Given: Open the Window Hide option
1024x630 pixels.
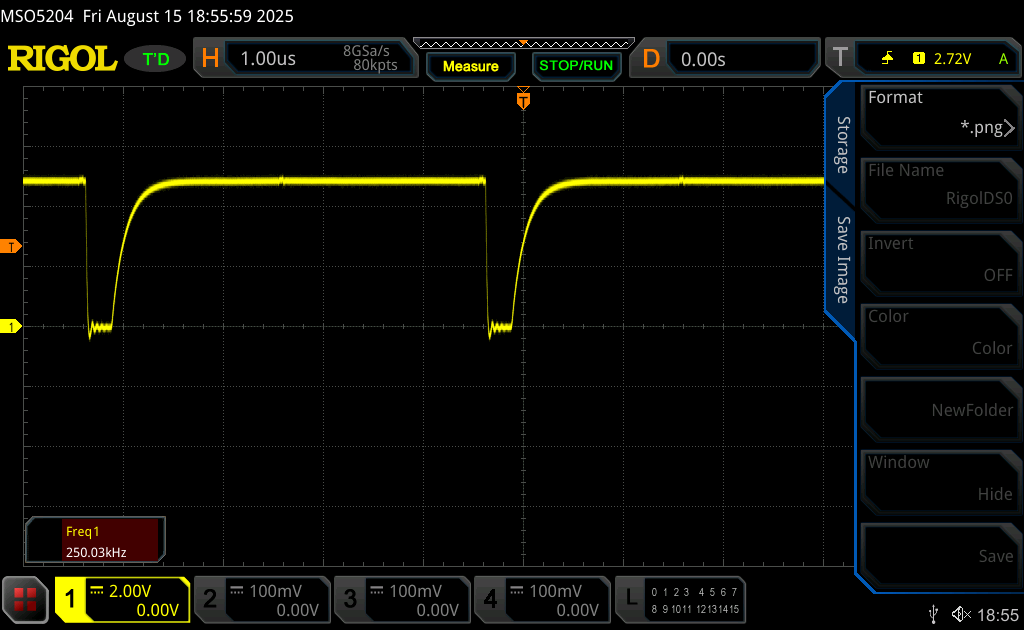Looking at the screenshot, I should (x=939, y=478).
